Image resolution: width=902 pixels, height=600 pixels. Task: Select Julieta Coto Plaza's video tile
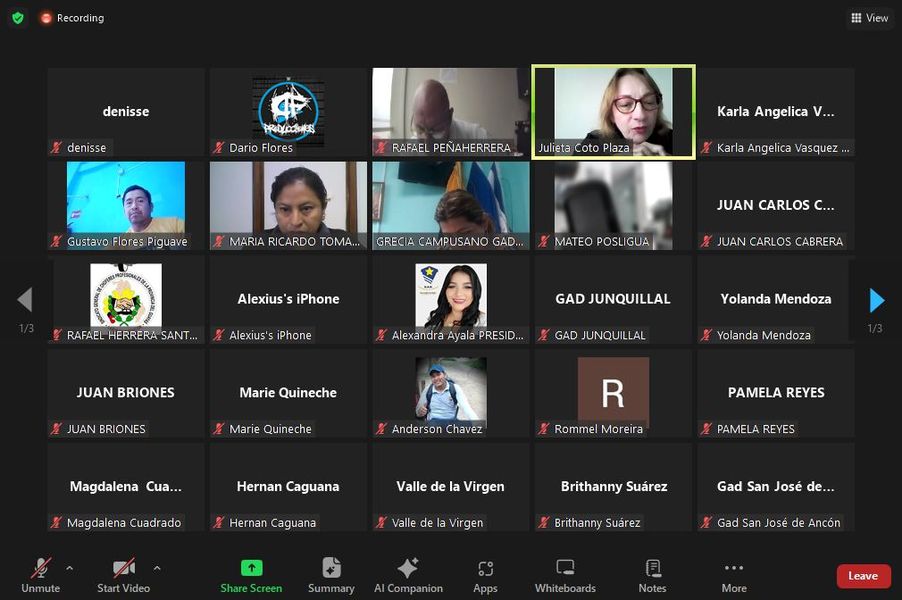click(x=613, y=111)
